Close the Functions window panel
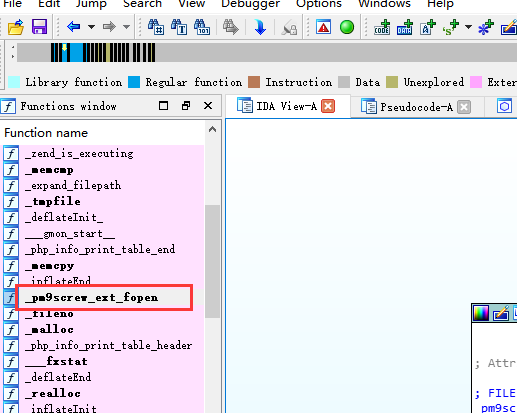The height and width of the screenshot is (413, 517). (208, 106)
